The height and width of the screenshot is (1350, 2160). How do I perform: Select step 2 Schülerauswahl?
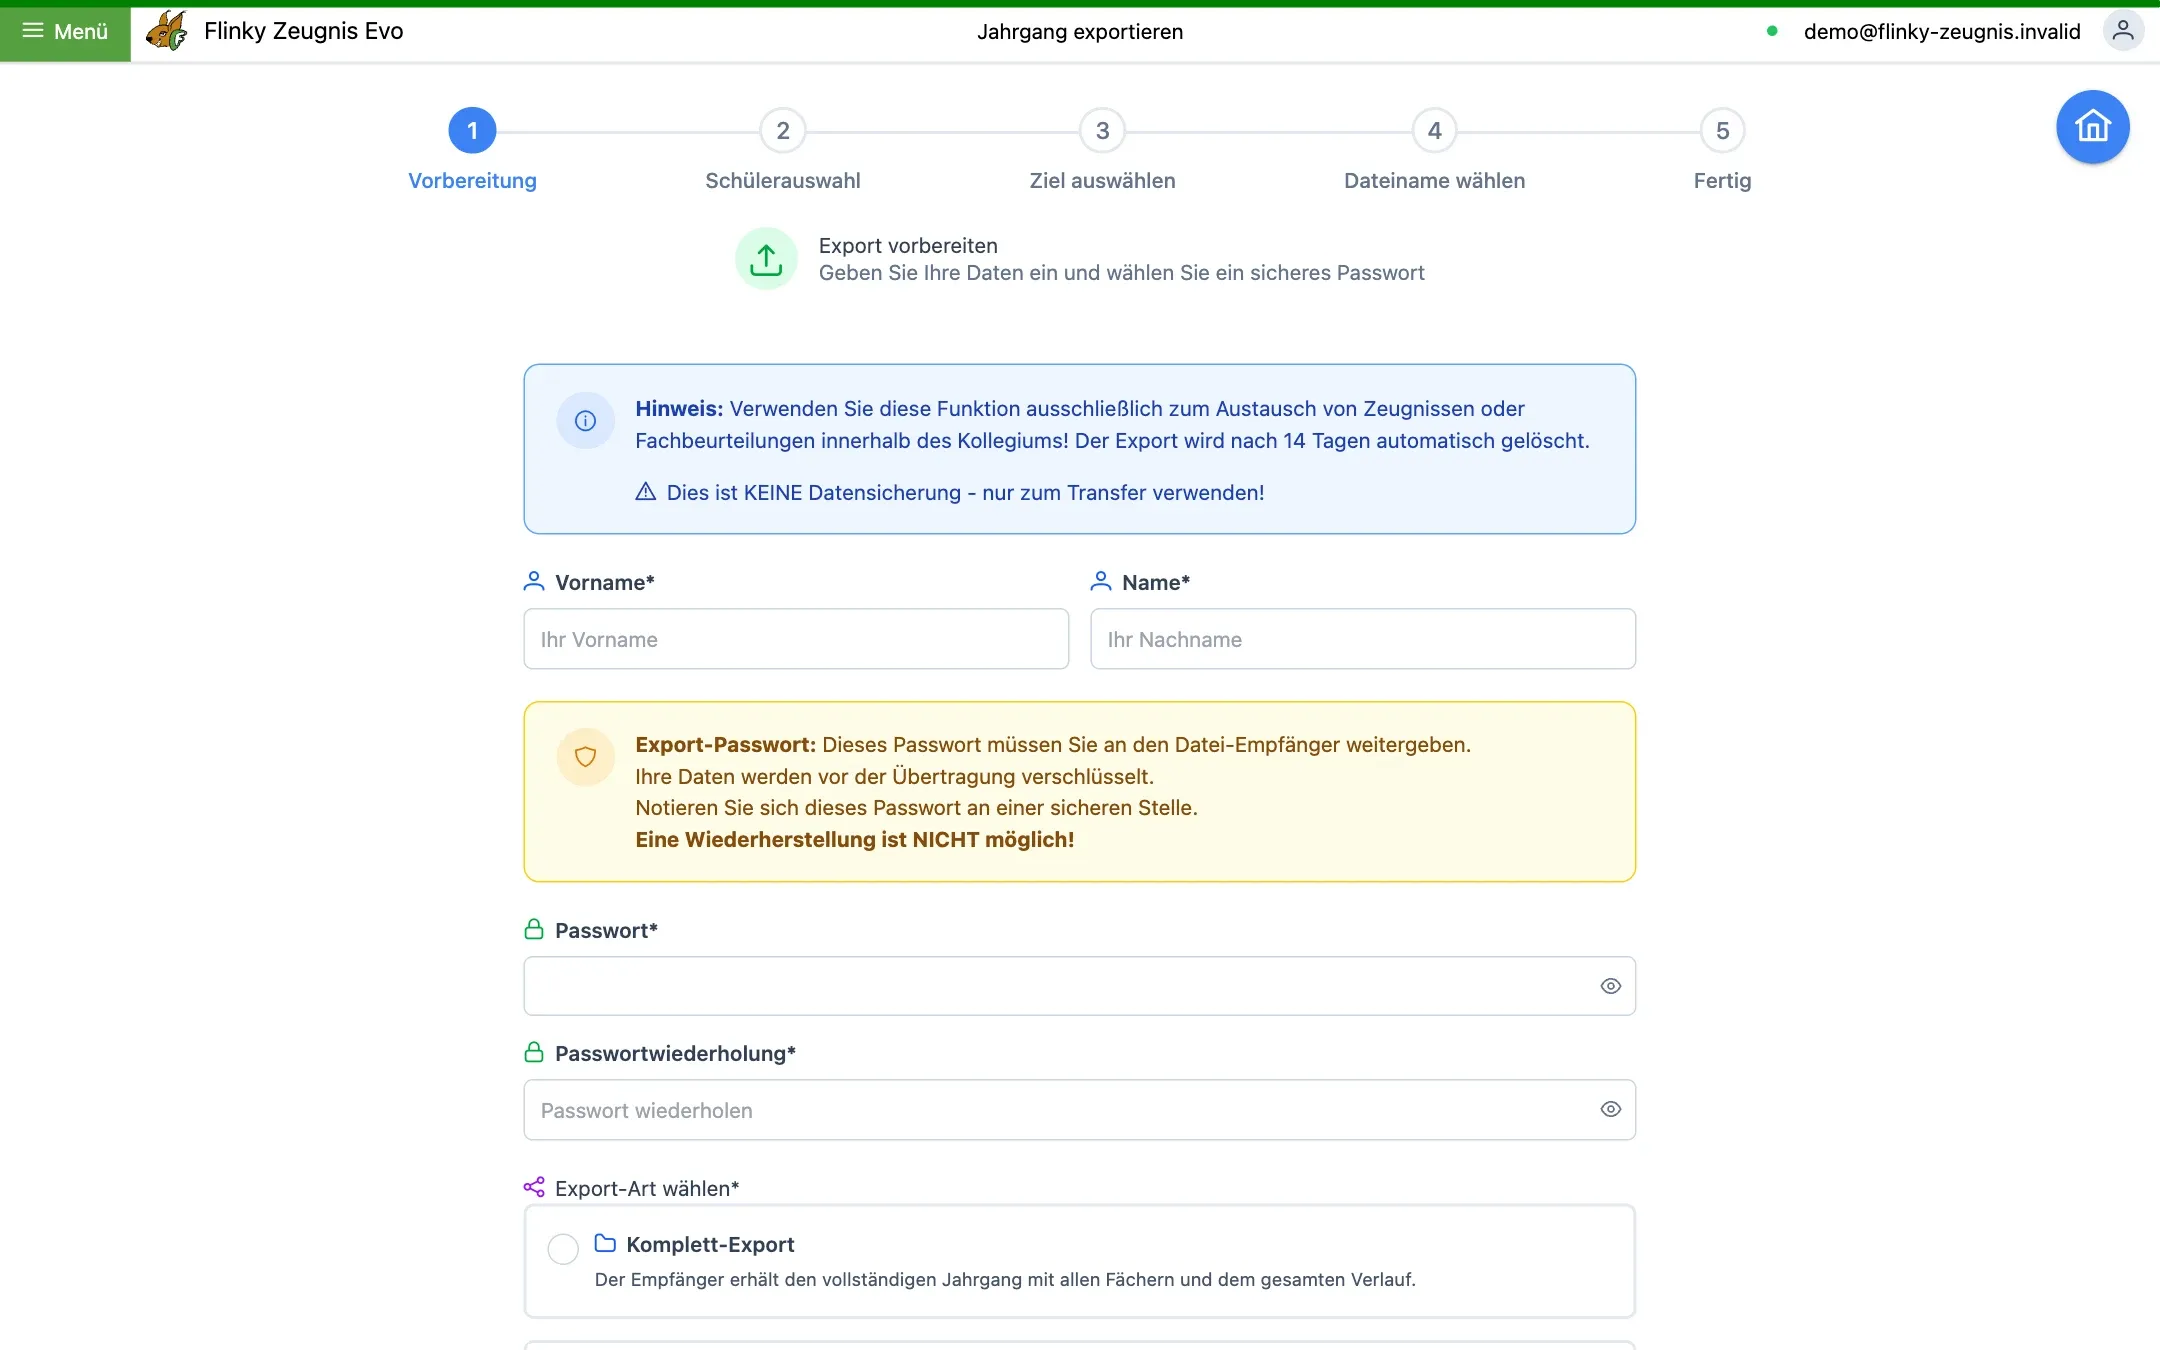tap(783, 131)
